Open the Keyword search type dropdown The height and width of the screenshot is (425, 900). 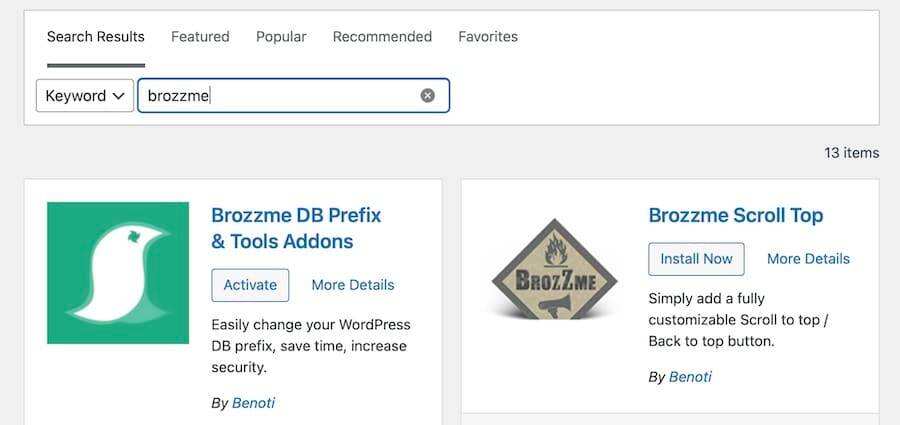pyautogui.click(x=85, y=96)
